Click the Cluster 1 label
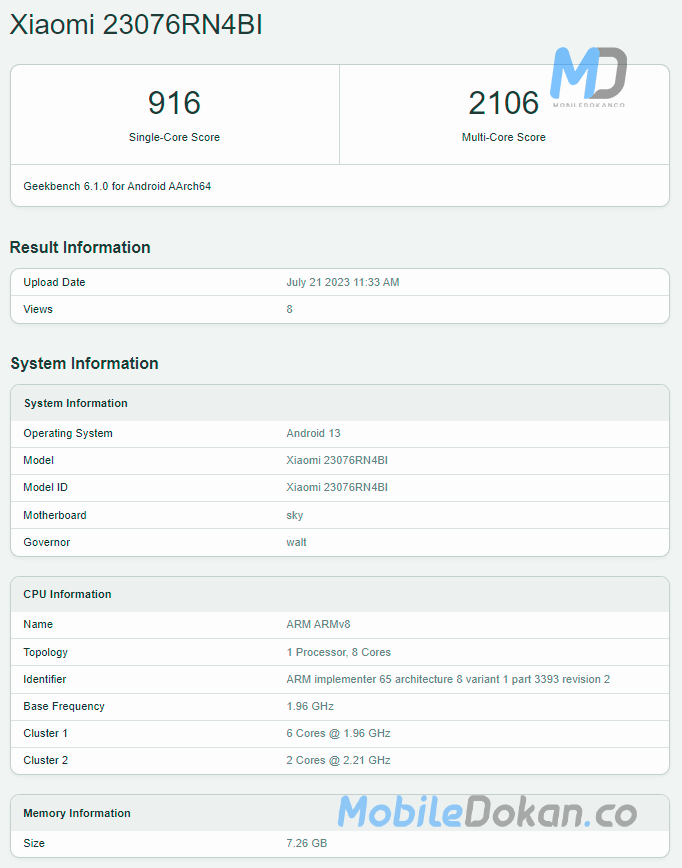Viewport: 682px width, 868px height. (x=45, y=733)
